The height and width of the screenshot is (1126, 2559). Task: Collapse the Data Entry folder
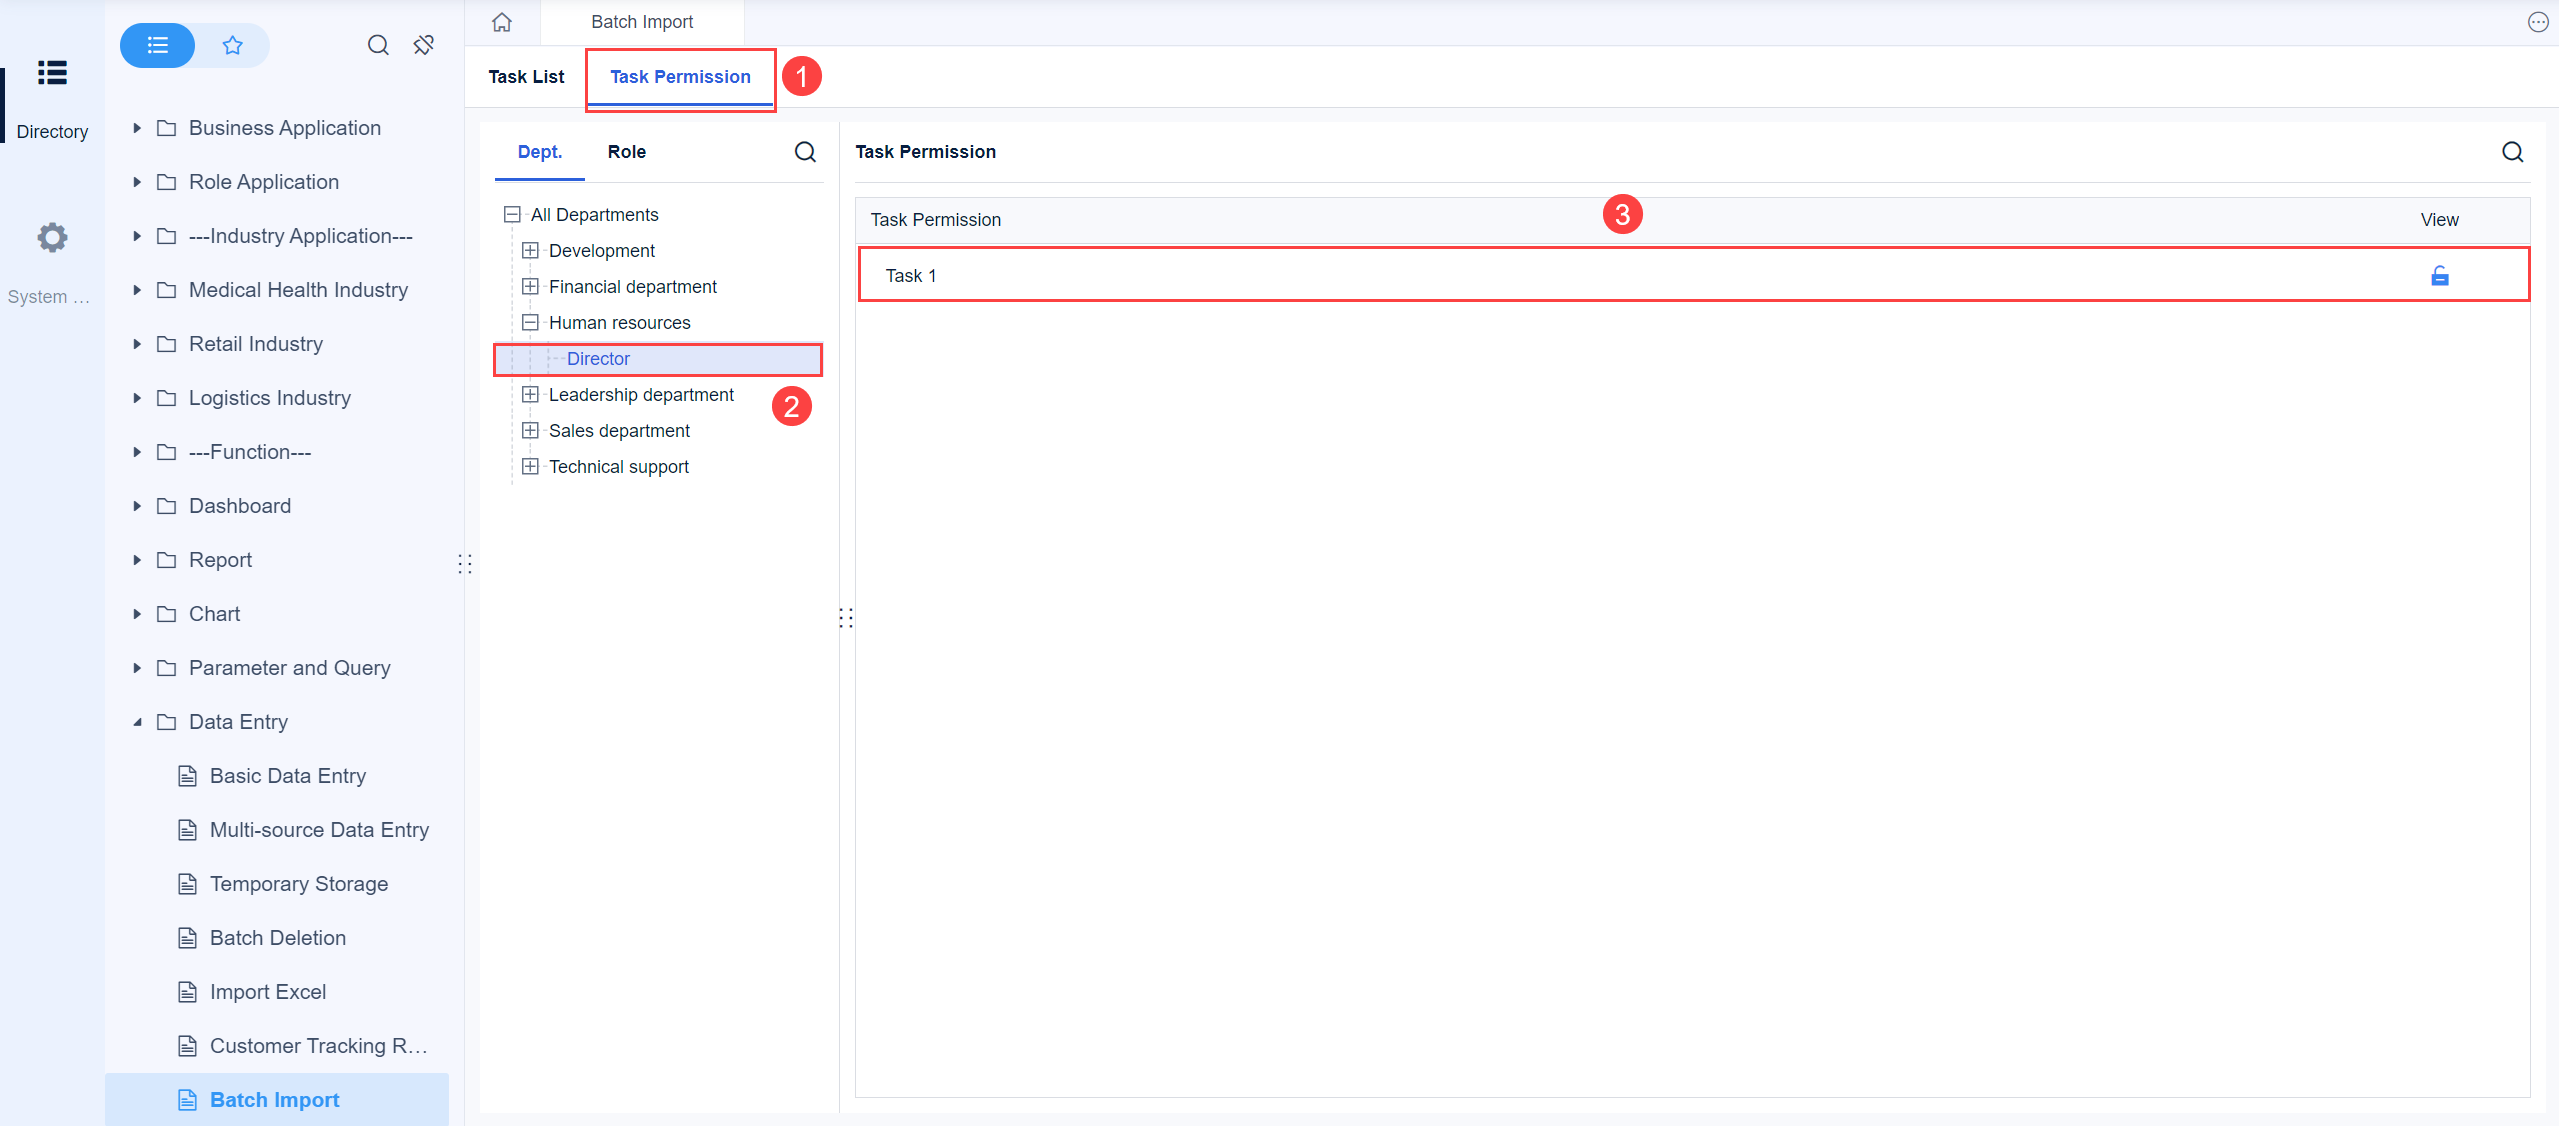click(137, 721)
